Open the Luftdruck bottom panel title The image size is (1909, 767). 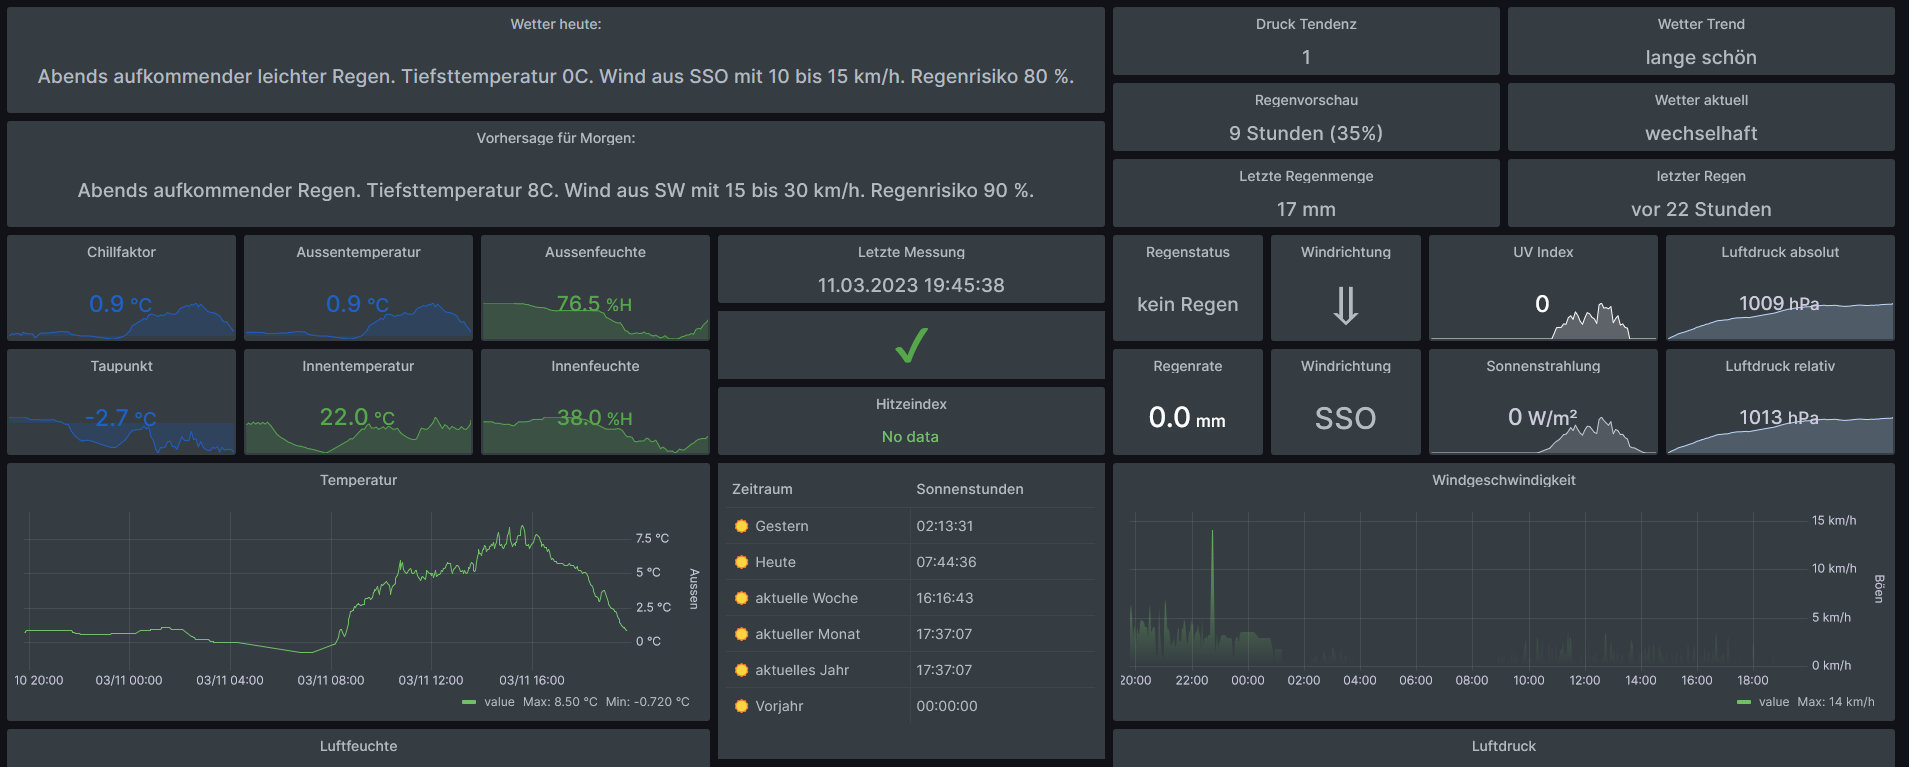point(1504,746)
